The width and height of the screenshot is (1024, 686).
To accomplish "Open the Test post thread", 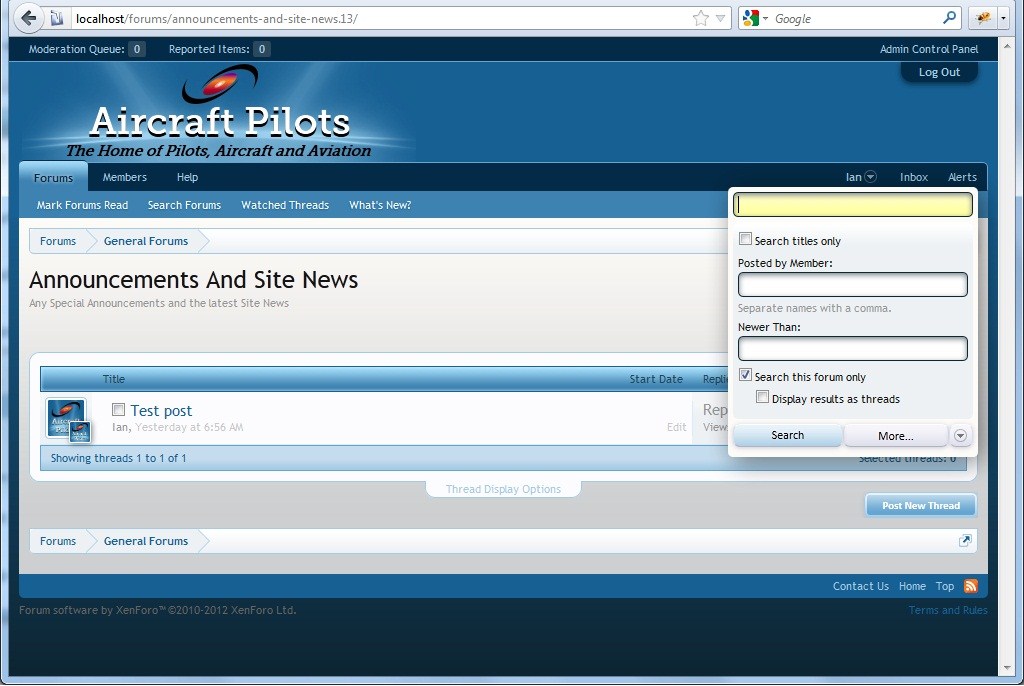I will click(x=161, y=410).
